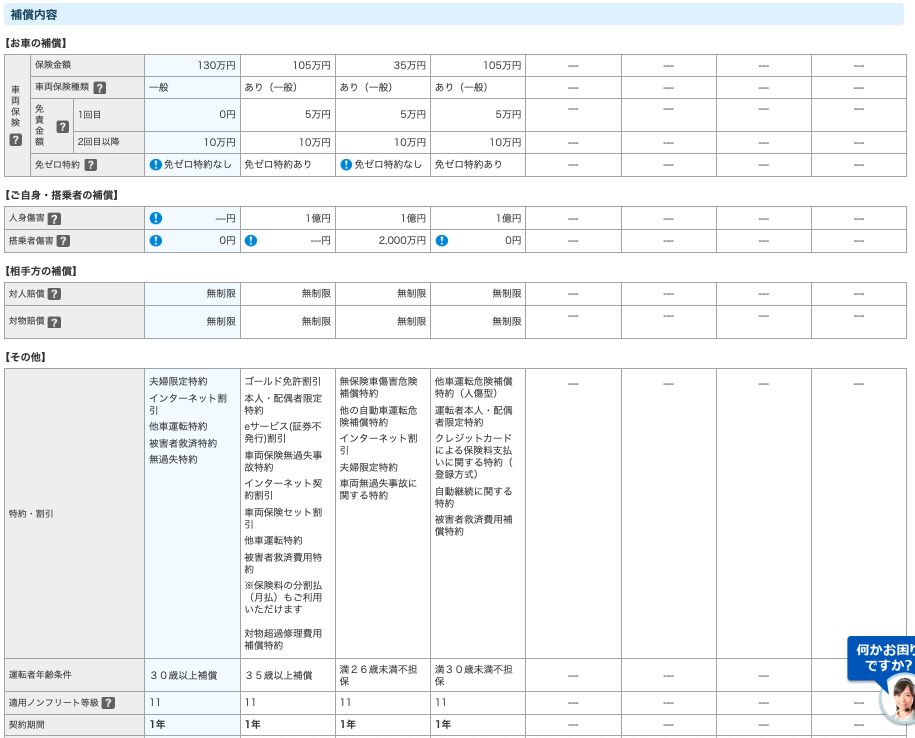Screen dimensions: 915x738
Task: Click the help icon beside 人身傷害
Action: (54, 219)
